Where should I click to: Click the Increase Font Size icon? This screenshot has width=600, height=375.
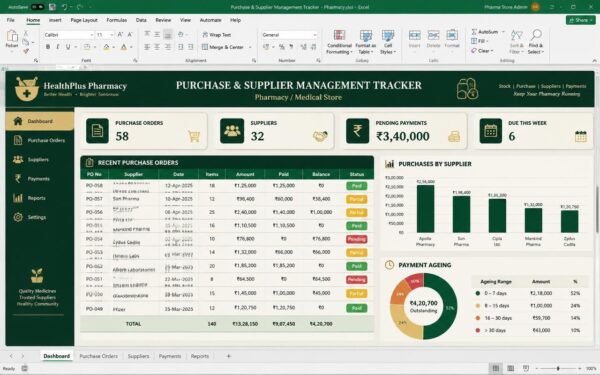coord(120,35)
